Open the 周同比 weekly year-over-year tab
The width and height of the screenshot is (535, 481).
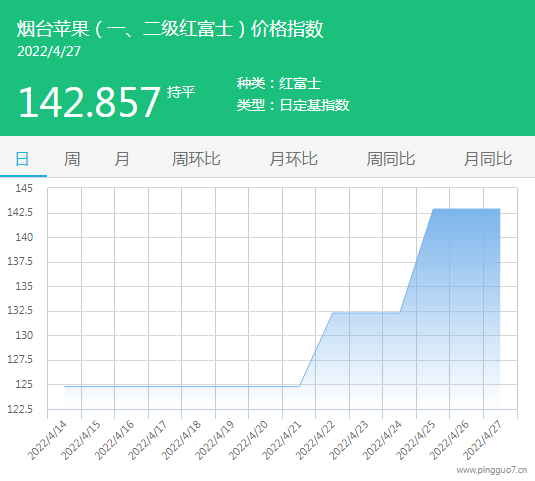pos(390,159)
